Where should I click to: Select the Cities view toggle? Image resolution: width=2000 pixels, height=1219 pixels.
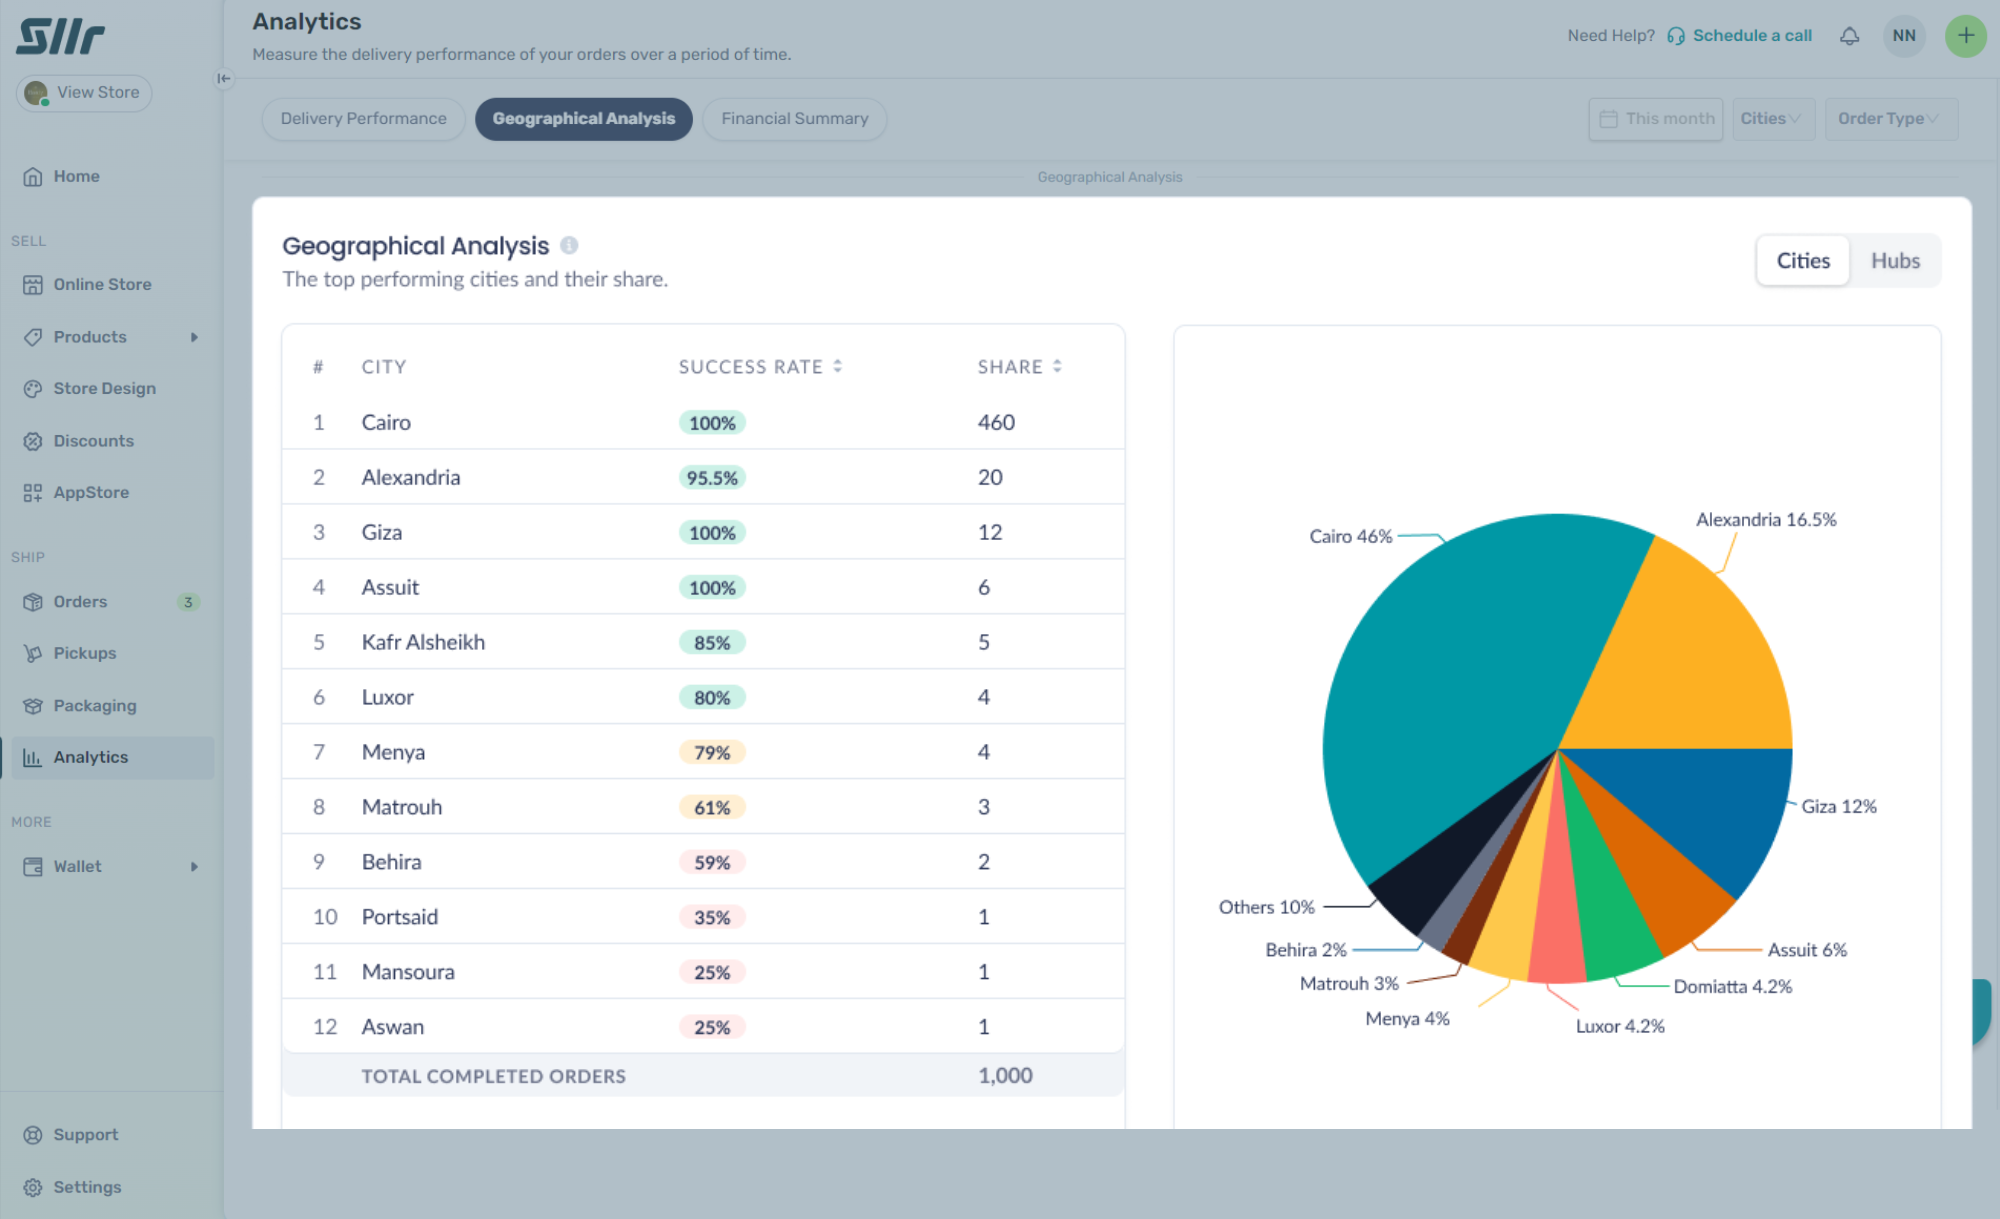(x=1803, y=261)
